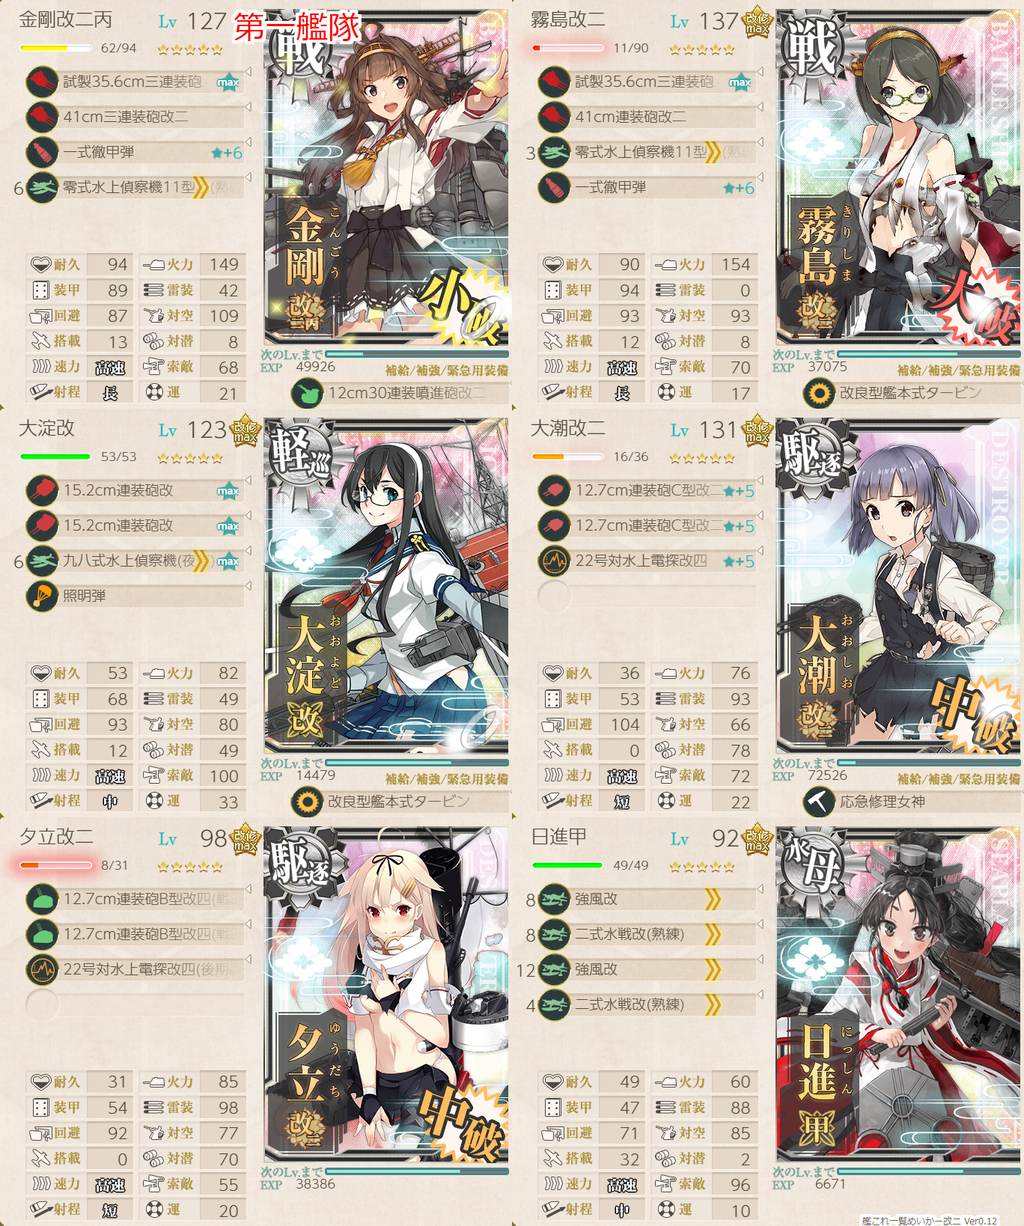Click the radar icon for 22号対水上電探改四 on 大潮改二
The image size is (1024, 1226).
(554, 561)
